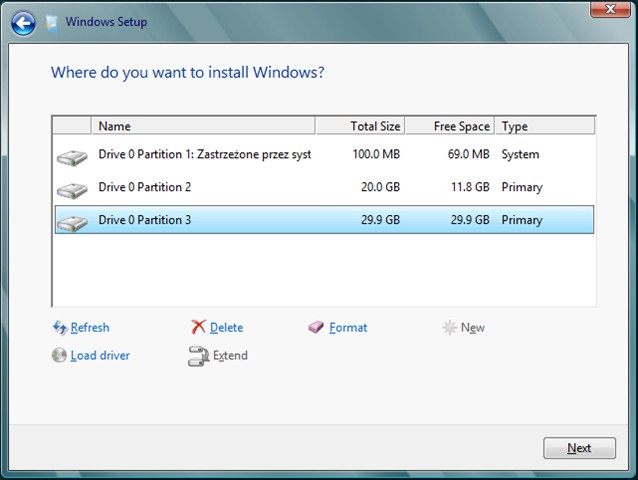Viewport: 638px width, 480px height.
Task: Click the back arrow button
Action: 23,21
